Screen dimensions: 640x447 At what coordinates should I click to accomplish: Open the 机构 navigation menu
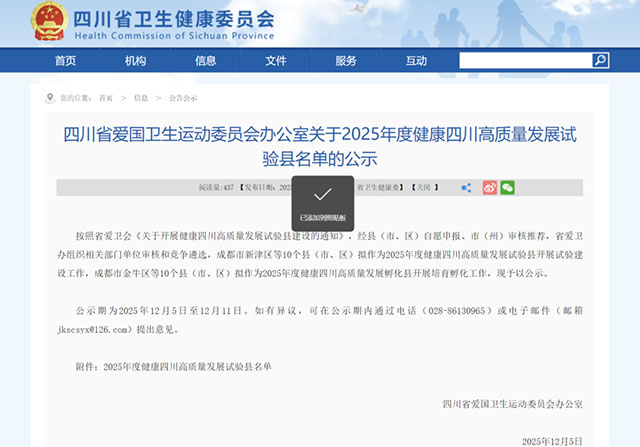135,61
